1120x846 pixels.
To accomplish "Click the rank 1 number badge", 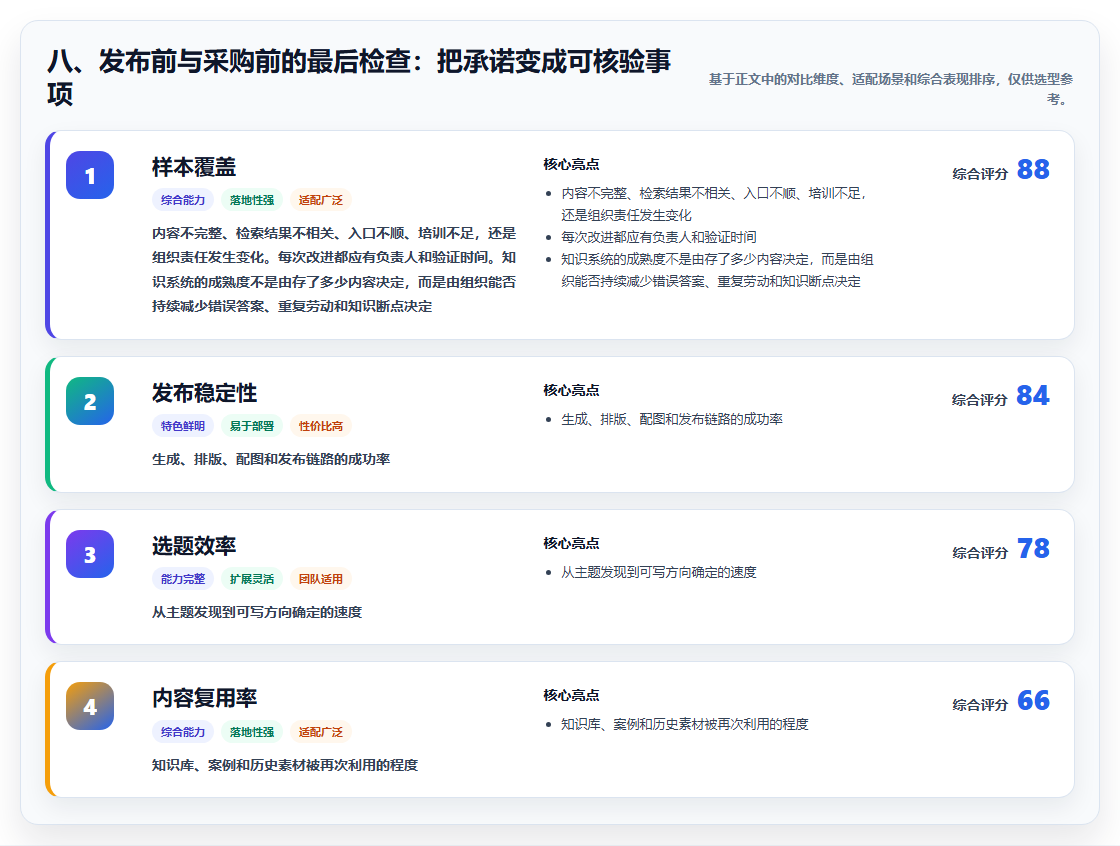I will (x=90, y=175).
